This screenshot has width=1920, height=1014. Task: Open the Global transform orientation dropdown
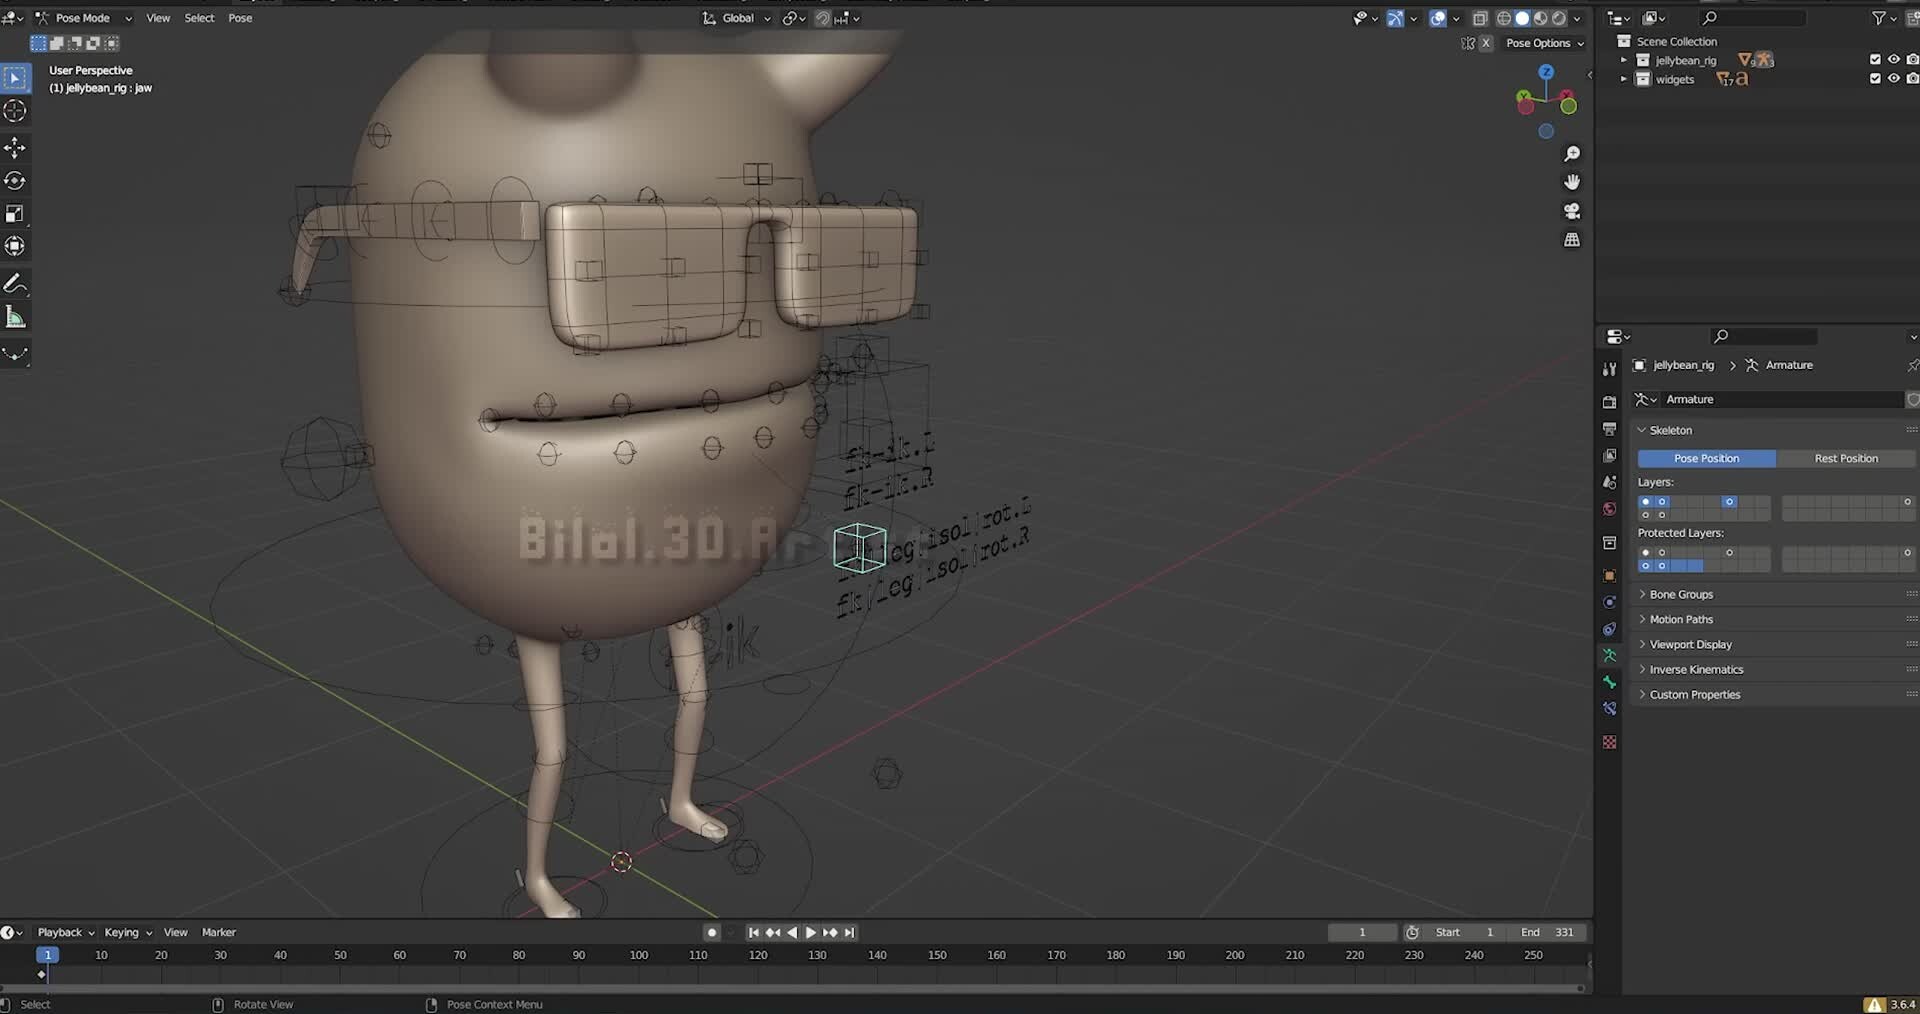737,17
